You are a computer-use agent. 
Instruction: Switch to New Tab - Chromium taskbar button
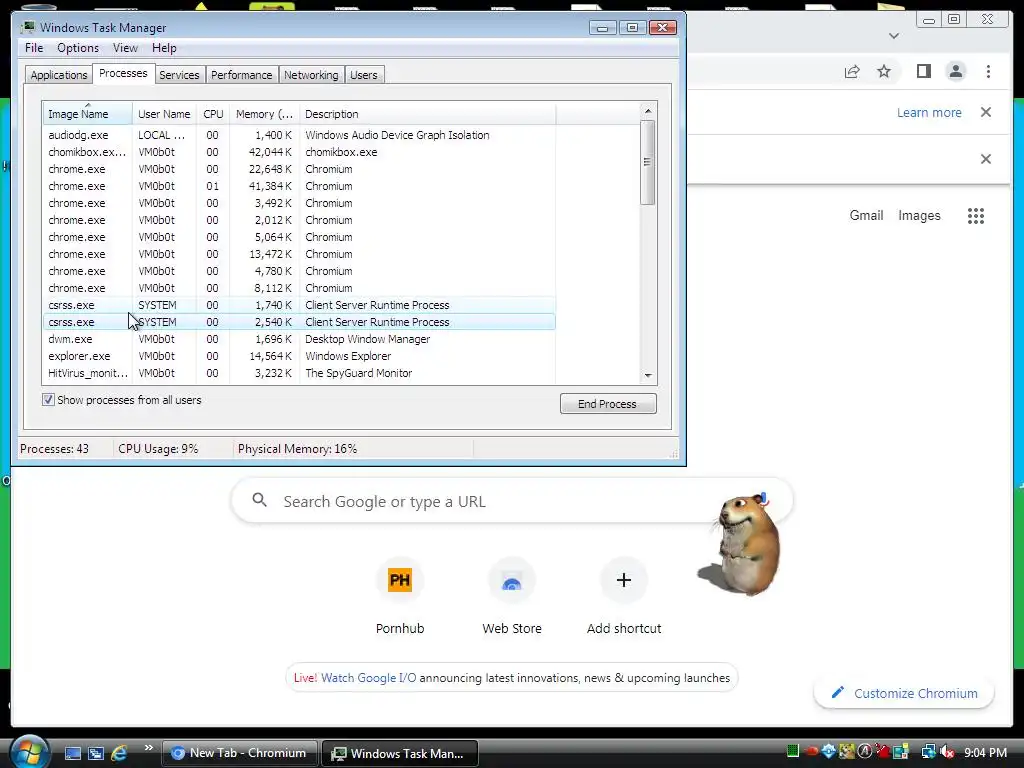pyautogui.click(x=239, y=753)
